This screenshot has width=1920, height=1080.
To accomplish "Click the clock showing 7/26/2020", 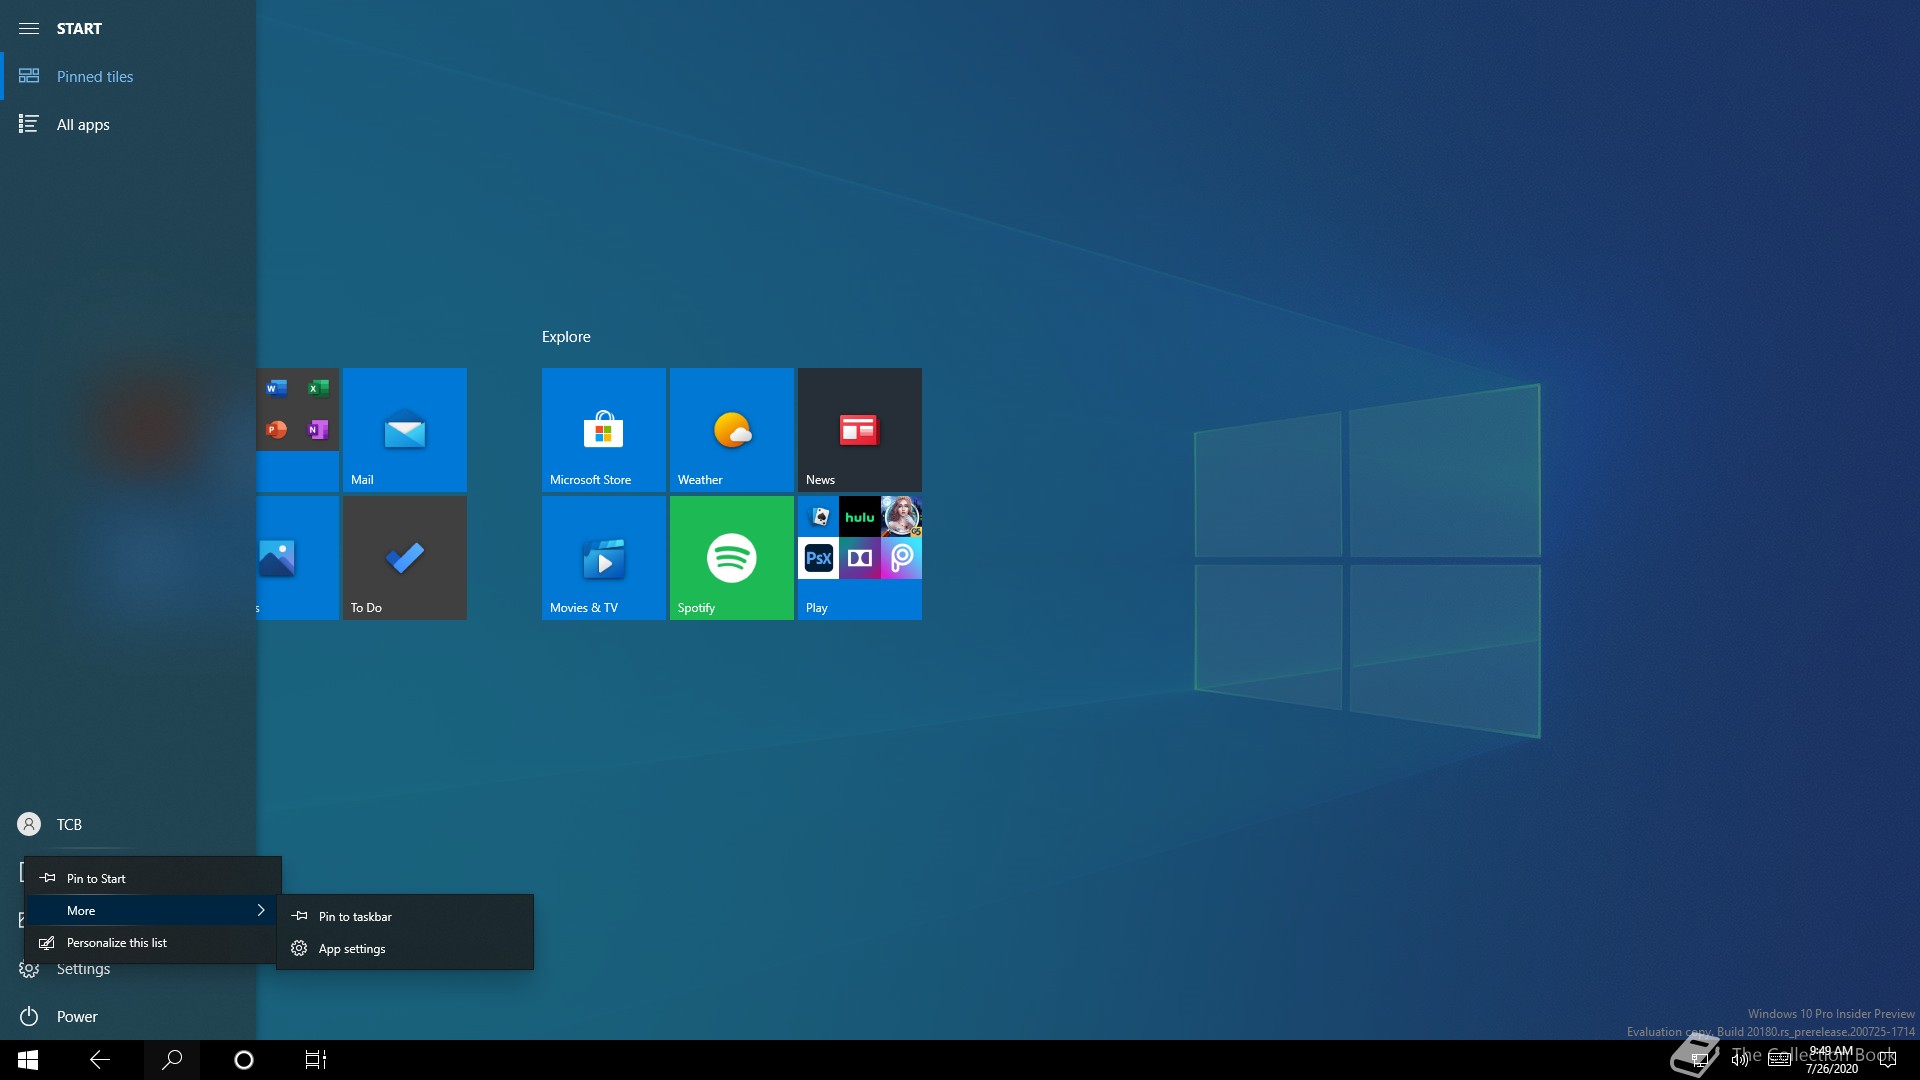I will coord(1832,1060).
